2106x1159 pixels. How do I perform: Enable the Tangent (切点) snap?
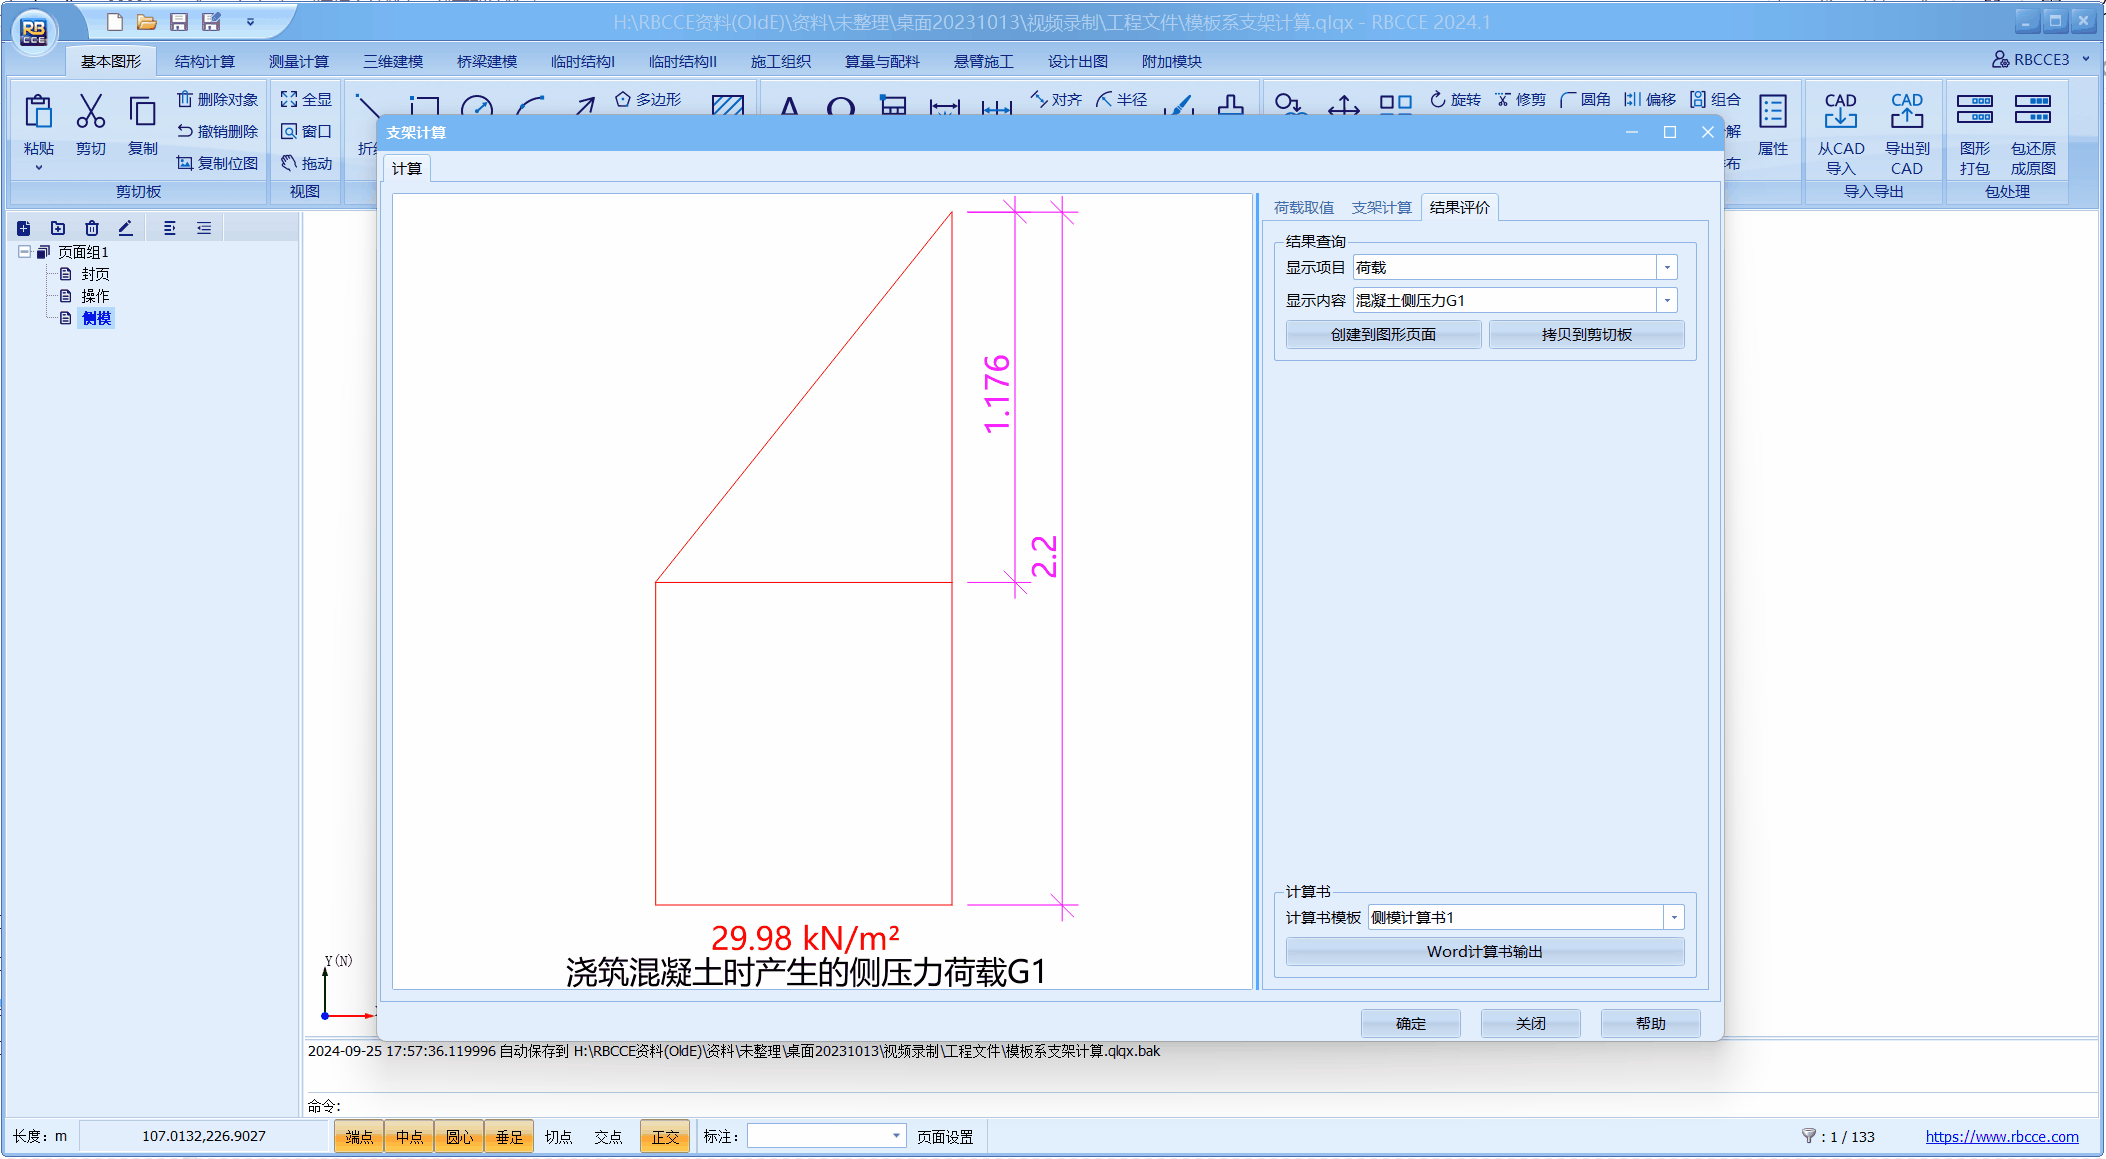tap(558, 1137)
